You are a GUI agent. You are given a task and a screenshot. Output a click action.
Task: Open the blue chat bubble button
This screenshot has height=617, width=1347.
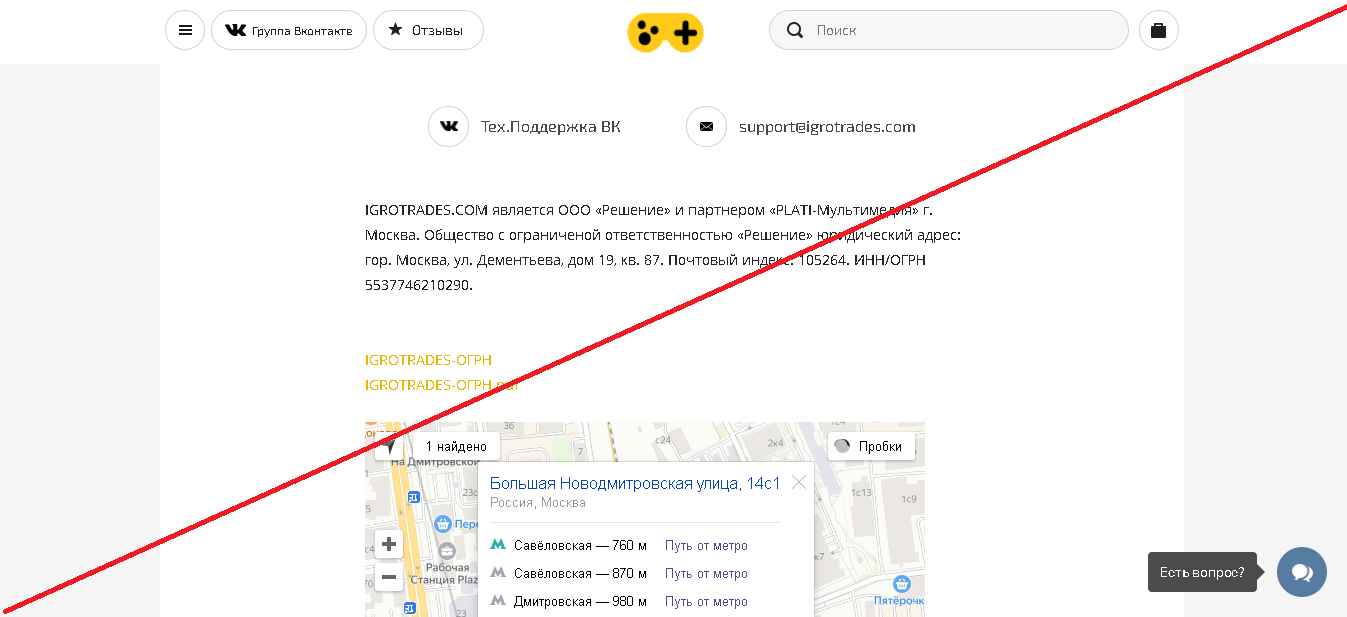[x=1302, y=572]
